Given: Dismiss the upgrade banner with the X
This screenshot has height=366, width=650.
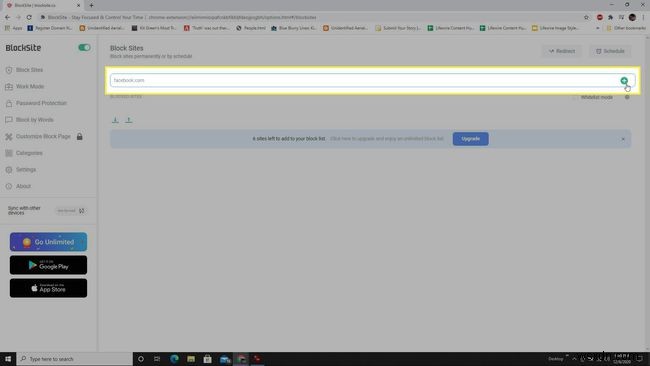Looking at the screenshot, I should click(623, 139).
